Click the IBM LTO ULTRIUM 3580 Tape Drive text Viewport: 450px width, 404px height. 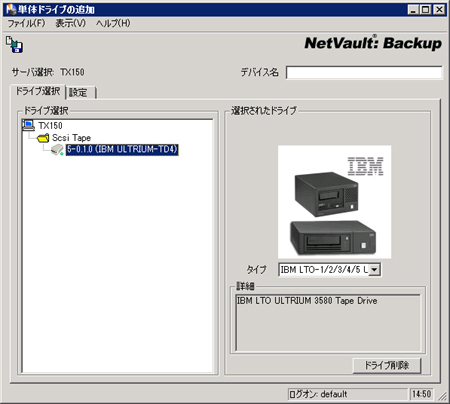[x=307, y=301]
